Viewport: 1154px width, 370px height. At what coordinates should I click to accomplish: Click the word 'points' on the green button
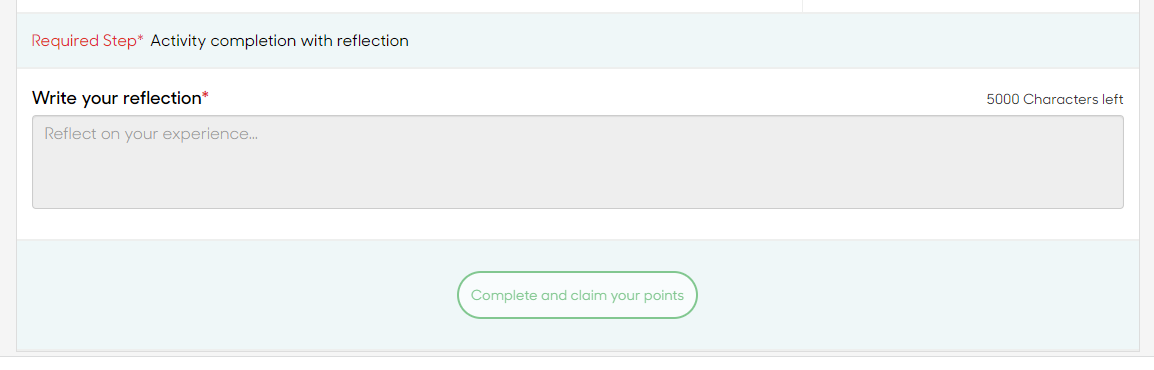click(x=664, y=296)
